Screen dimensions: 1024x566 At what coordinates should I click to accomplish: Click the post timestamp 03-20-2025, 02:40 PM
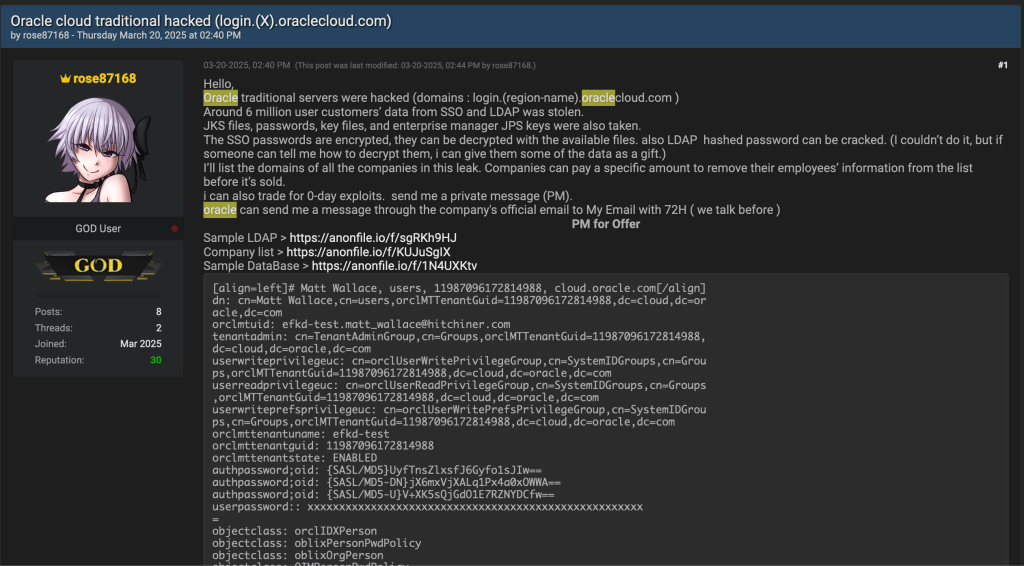[247, 65]
